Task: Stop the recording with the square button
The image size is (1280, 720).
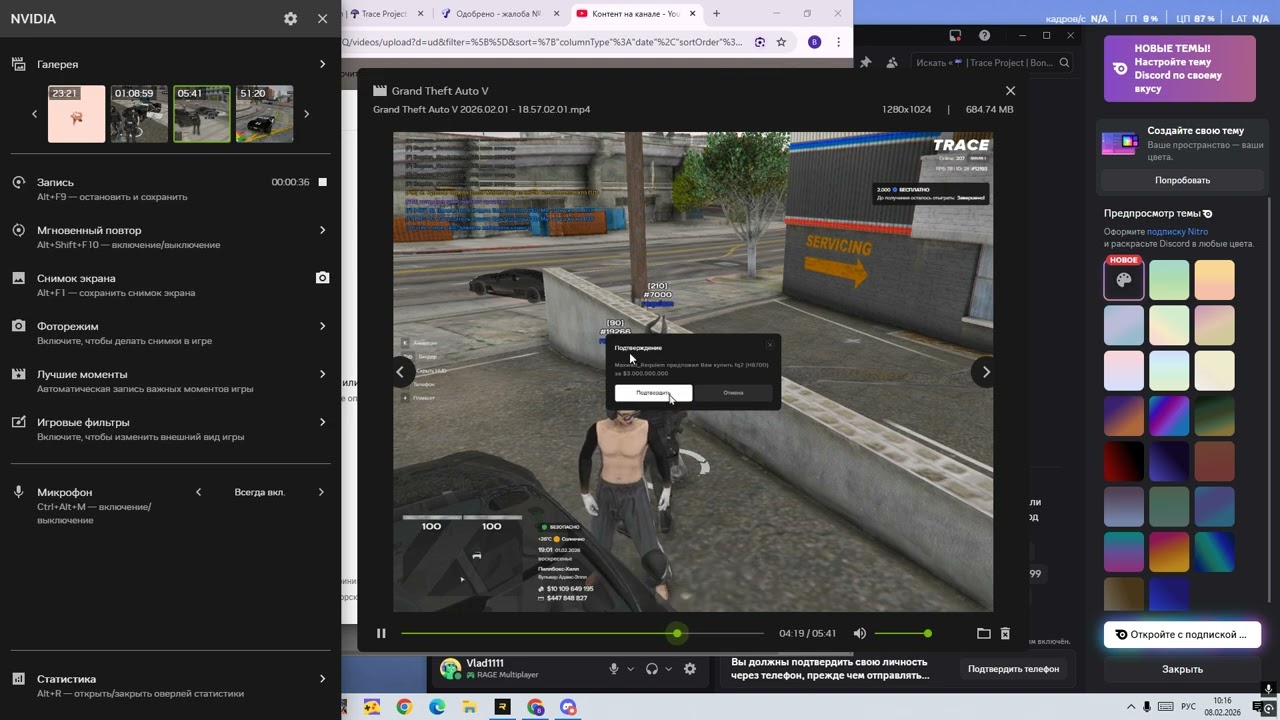Action: pos(322,182)
